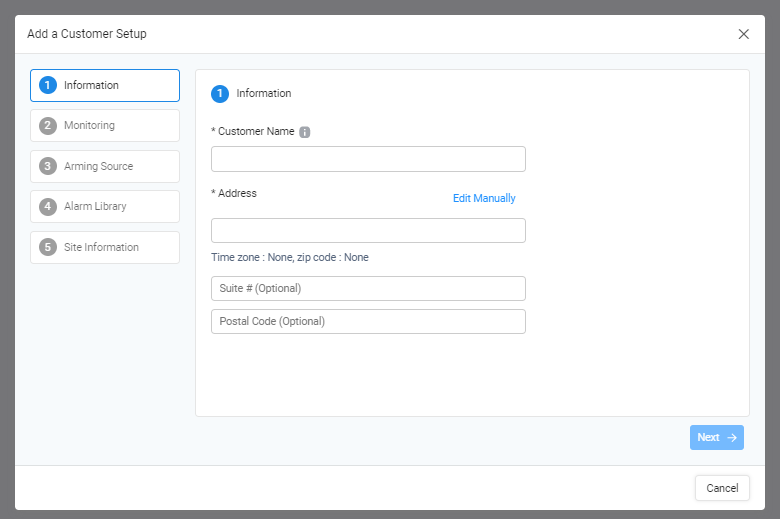This screenshot has width=780, height=519.
Task: Switch to the Arming Source step
Action: click(x=105, y=166)
